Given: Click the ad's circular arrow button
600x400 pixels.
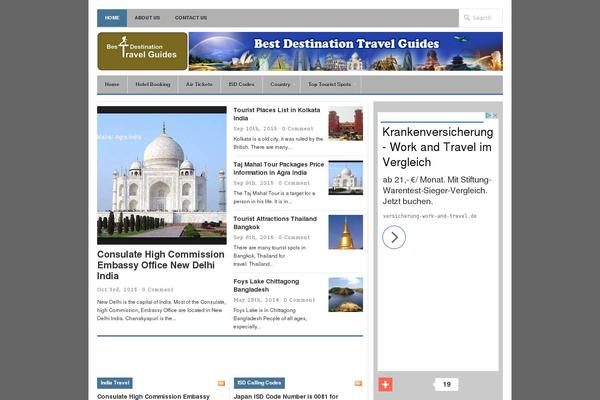Looking at the screenshot, I should (x=394, y=237).
